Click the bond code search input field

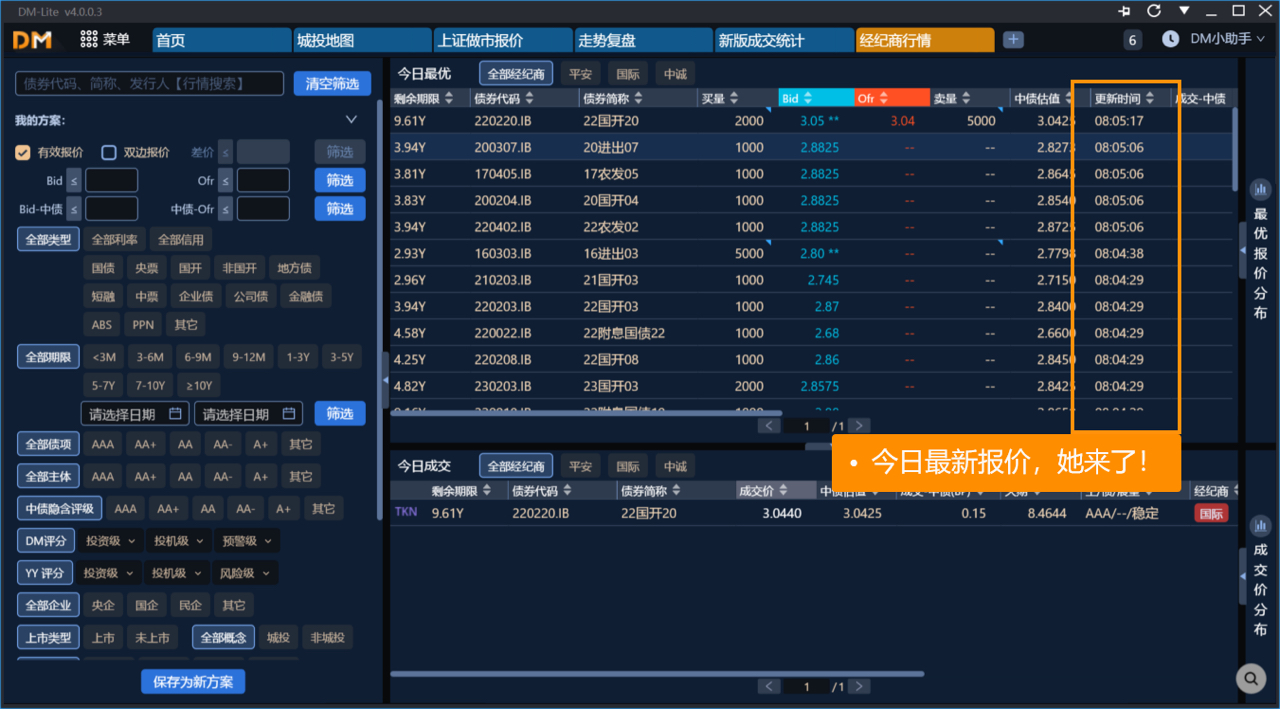150,84
